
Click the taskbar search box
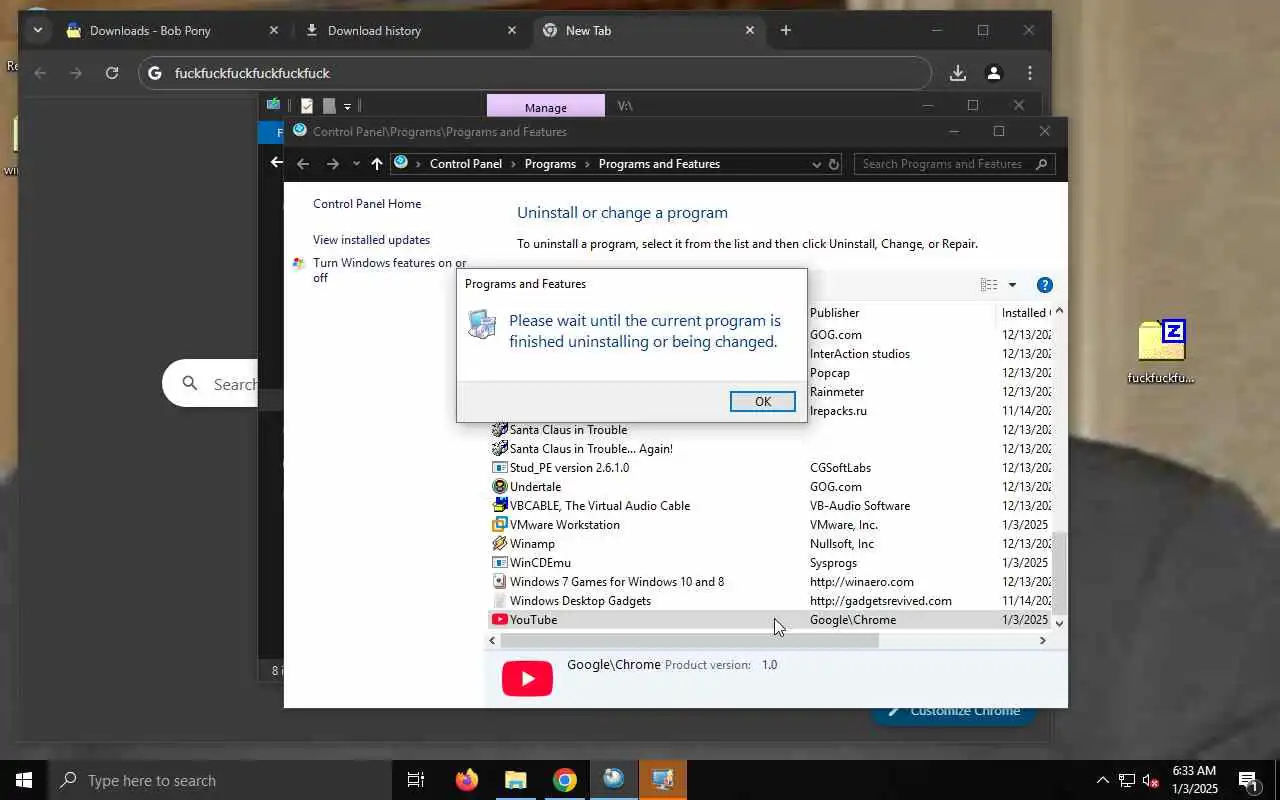tap(221, 780)
